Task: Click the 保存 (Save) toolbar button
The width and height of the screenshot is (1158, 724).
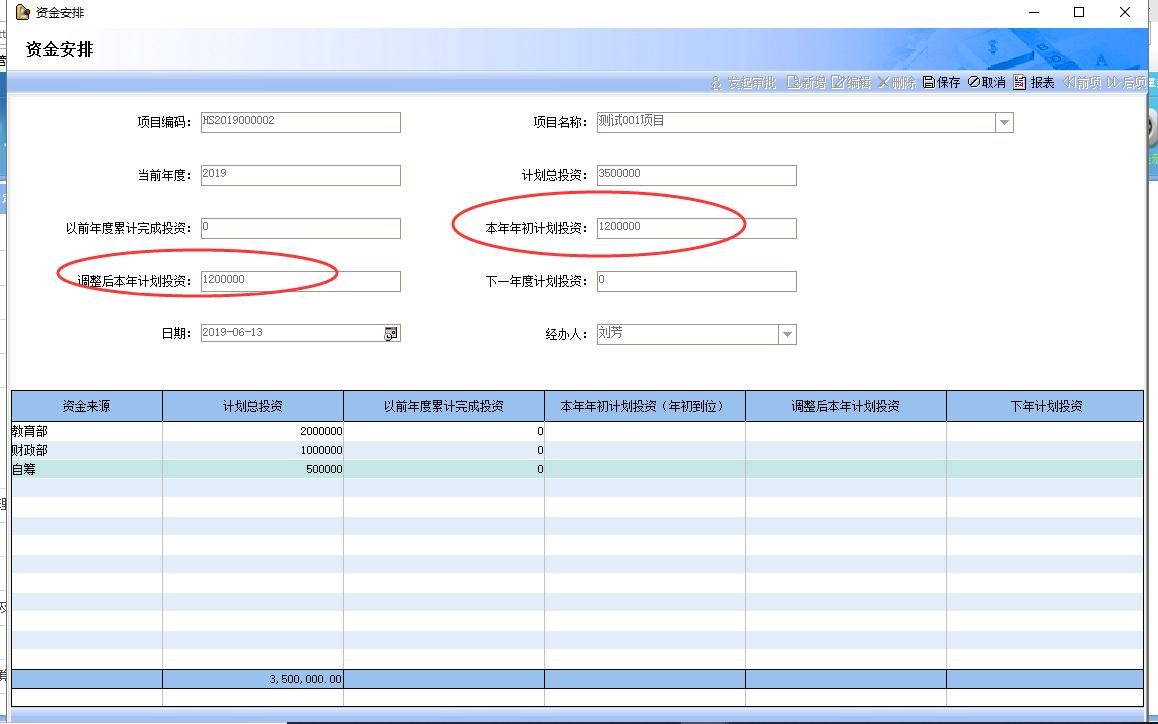Action: (941, 83)
